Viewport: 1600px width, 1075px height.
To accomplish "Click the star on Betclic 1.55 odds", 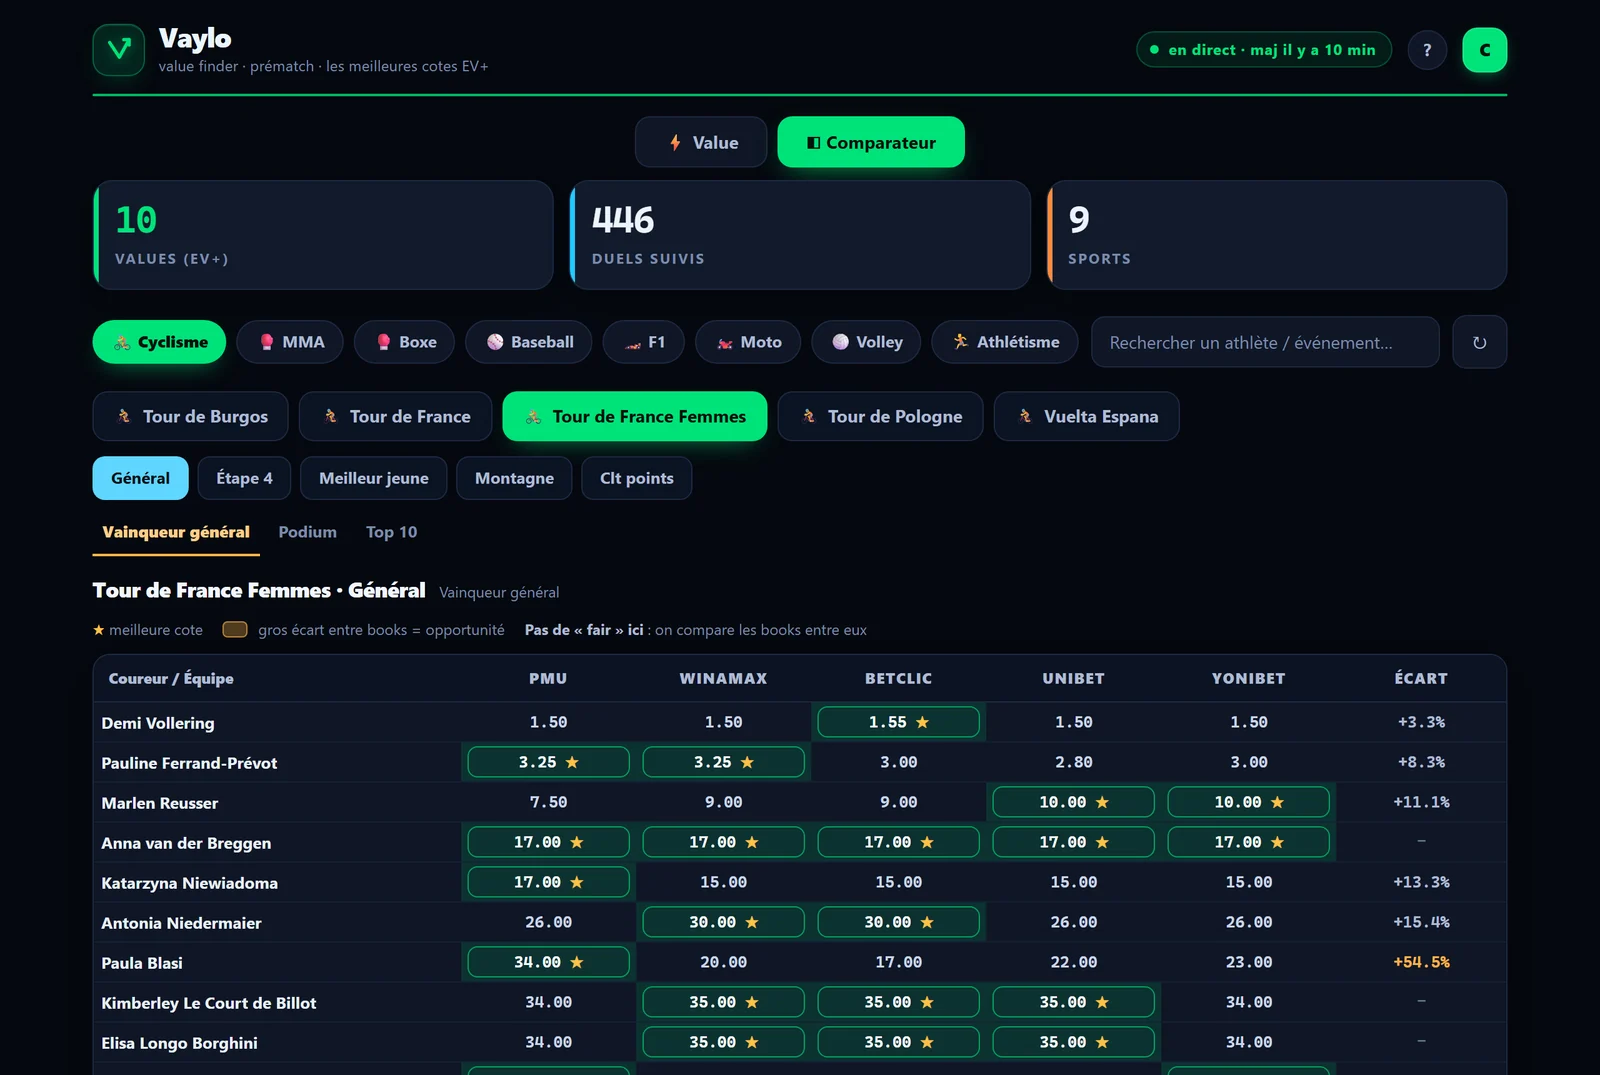I will (922, 722).
